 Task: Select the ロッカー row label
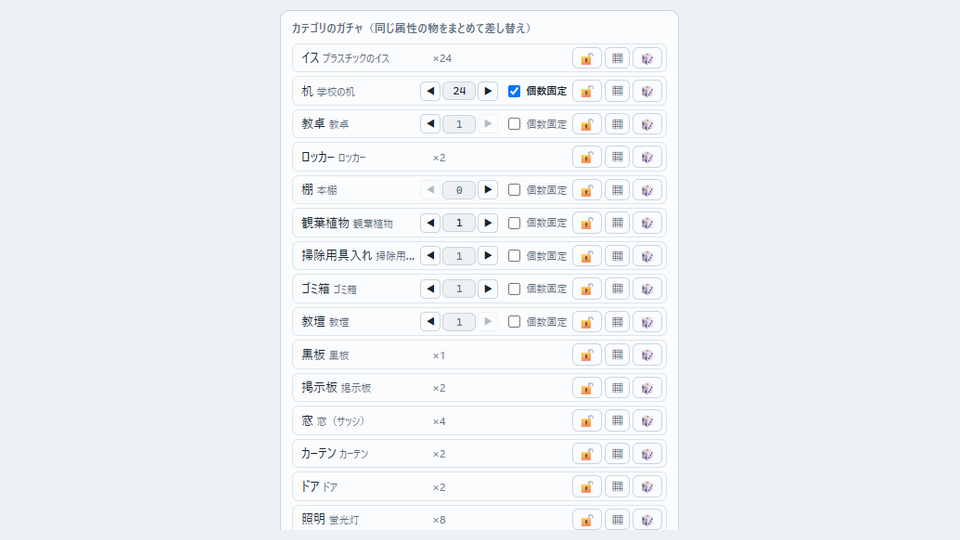334,157
